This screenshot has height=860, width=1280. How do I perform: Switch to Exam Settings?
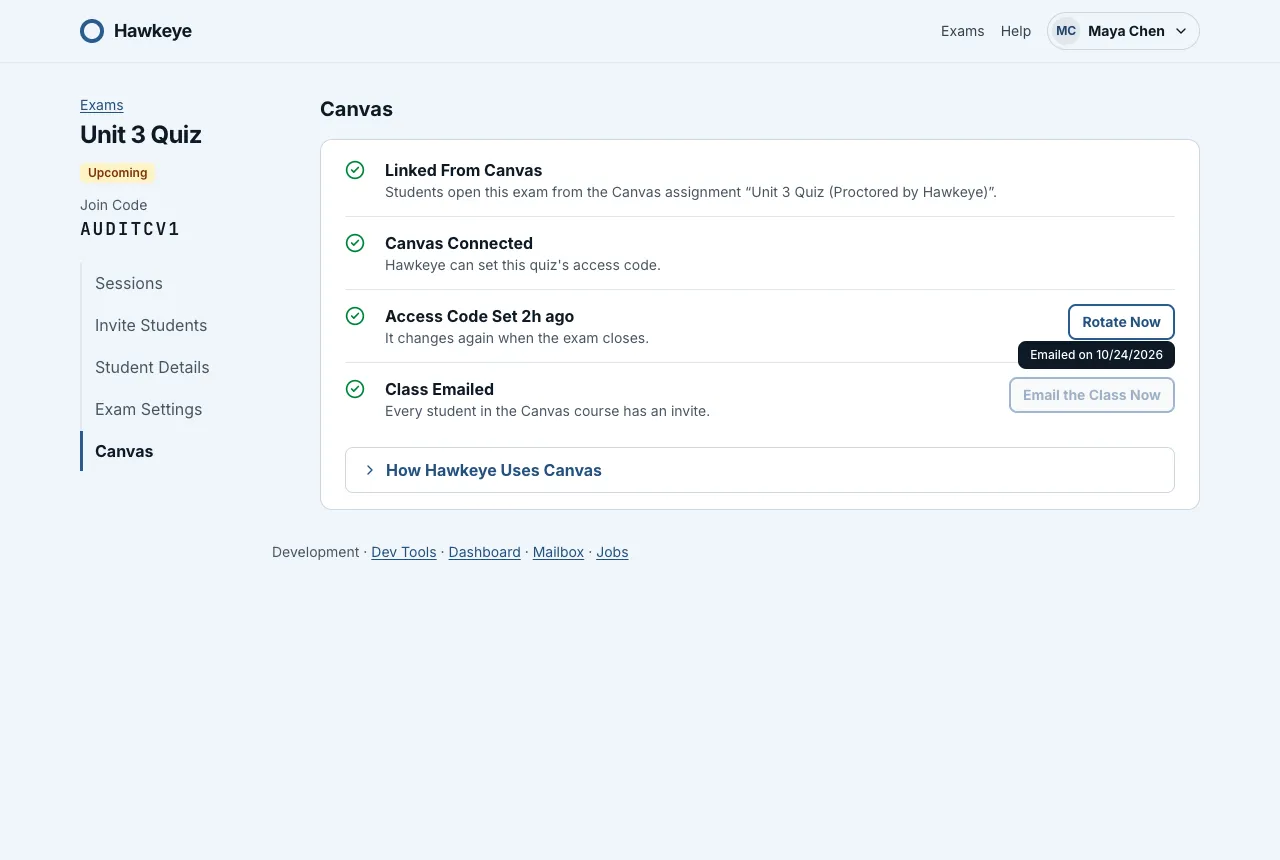pos(149,409)
